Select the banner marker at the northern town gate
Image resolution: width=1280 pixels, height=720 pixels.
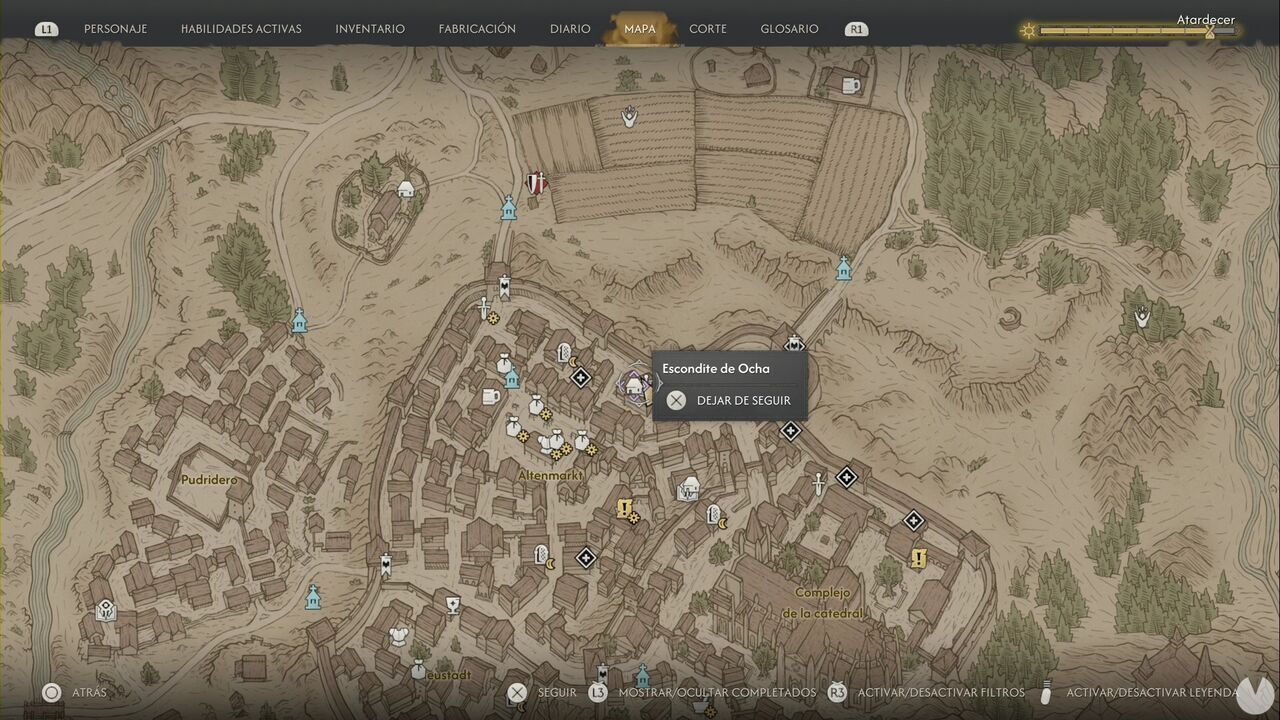point(505,287)
